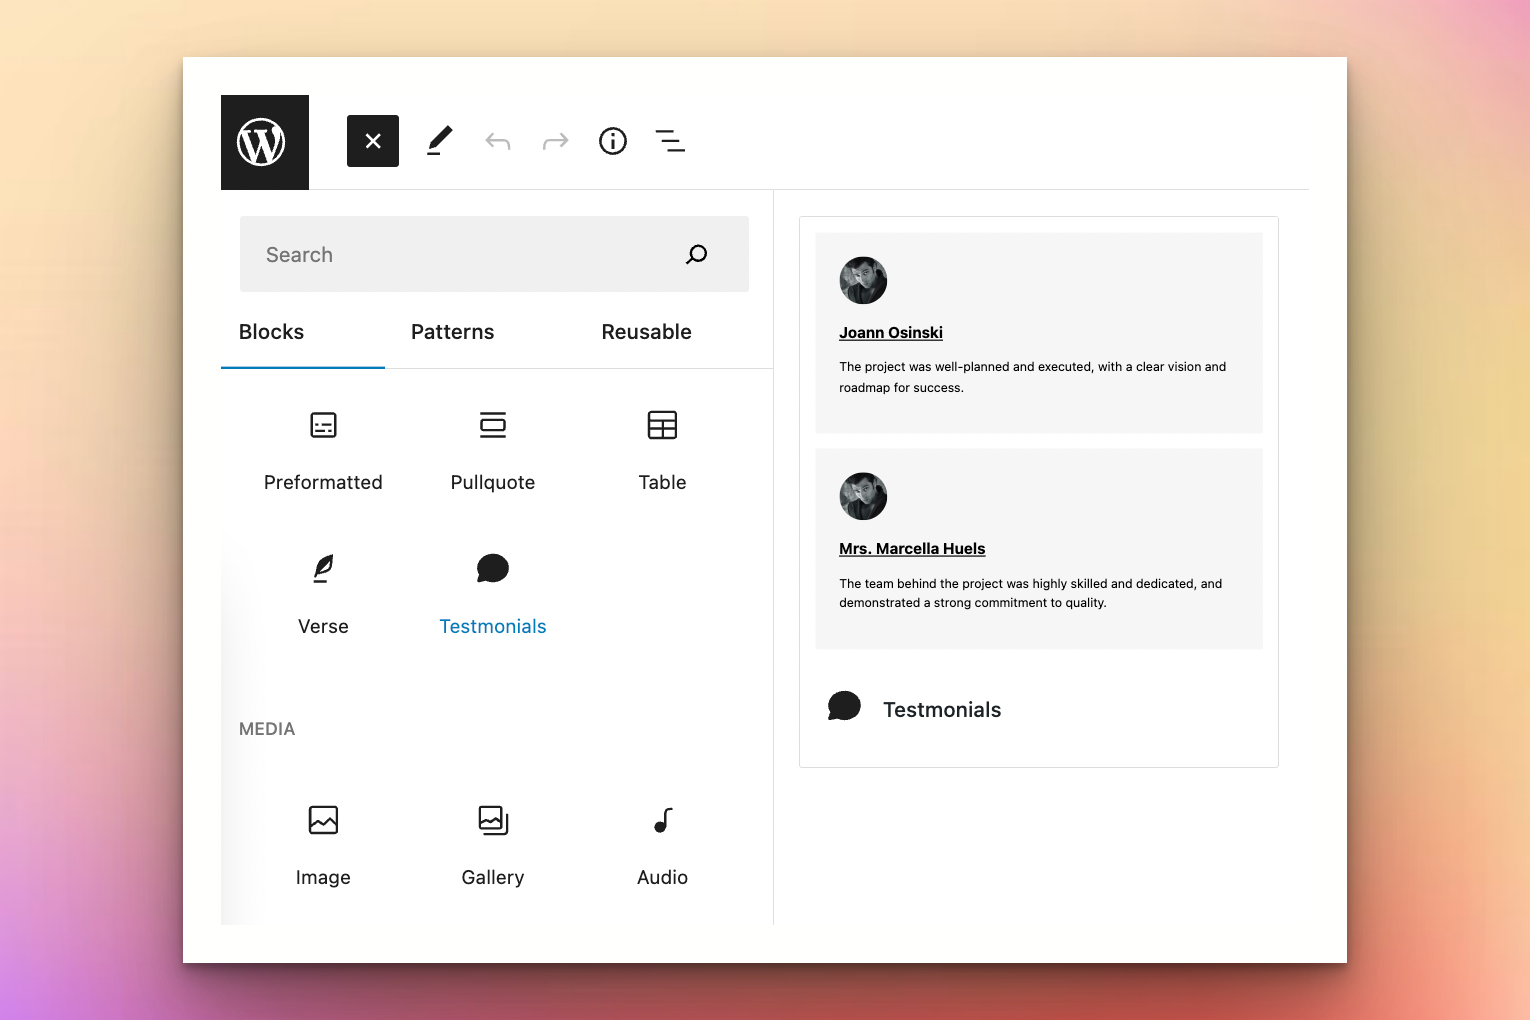Switch to the Blocks tab
This screenshot has width=1530, height=1020.
pos(271,332)
